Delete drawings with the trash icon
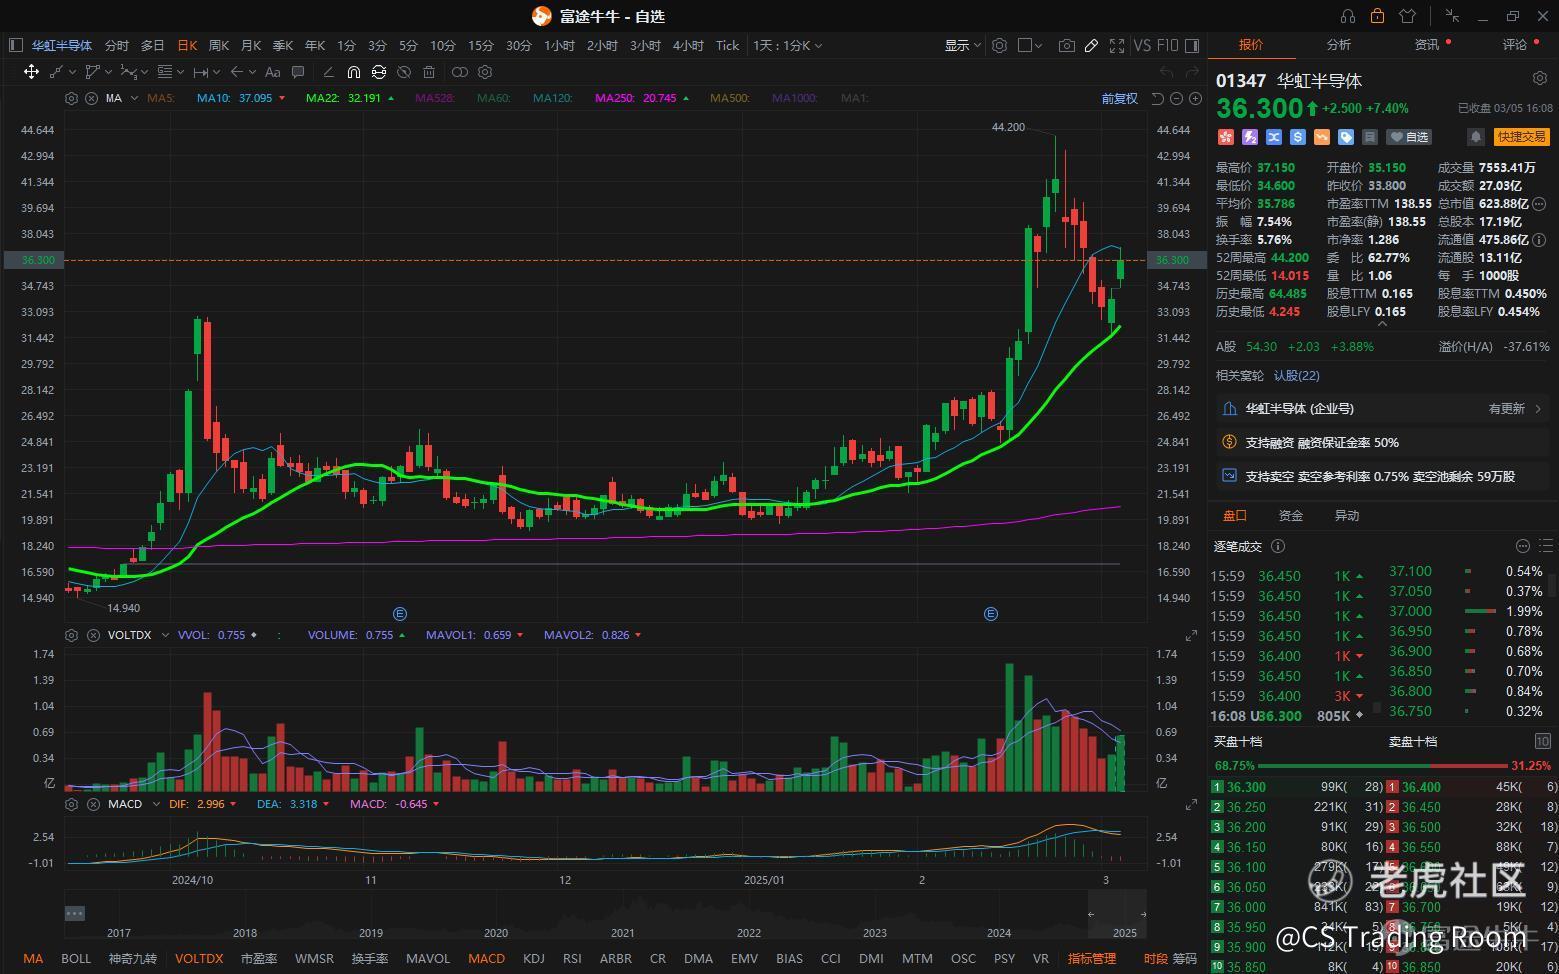Viewport: 1559px width, 974px height. pos(429,72)
